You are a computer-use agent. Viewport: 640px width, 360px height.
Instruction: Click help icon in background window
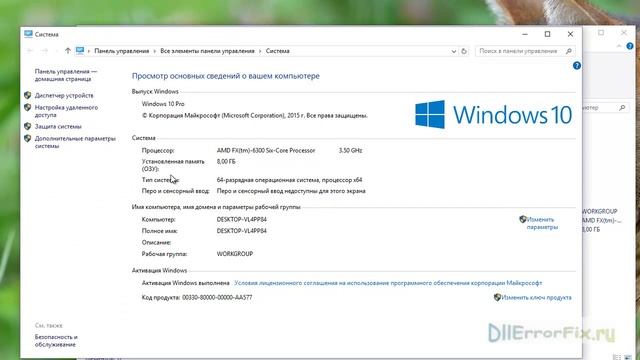tap(630, 46)
